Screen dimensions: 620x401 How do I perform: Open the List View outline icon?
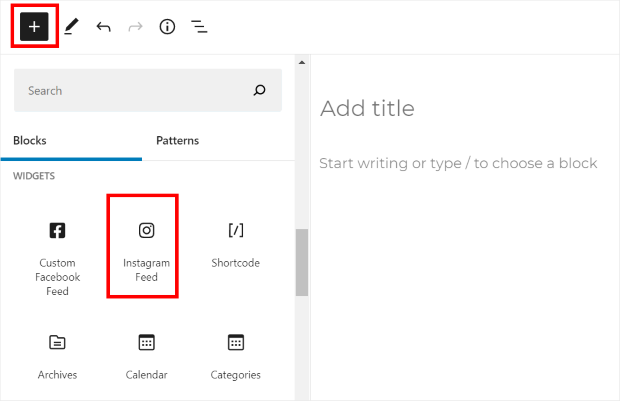[x=199, y=27]
